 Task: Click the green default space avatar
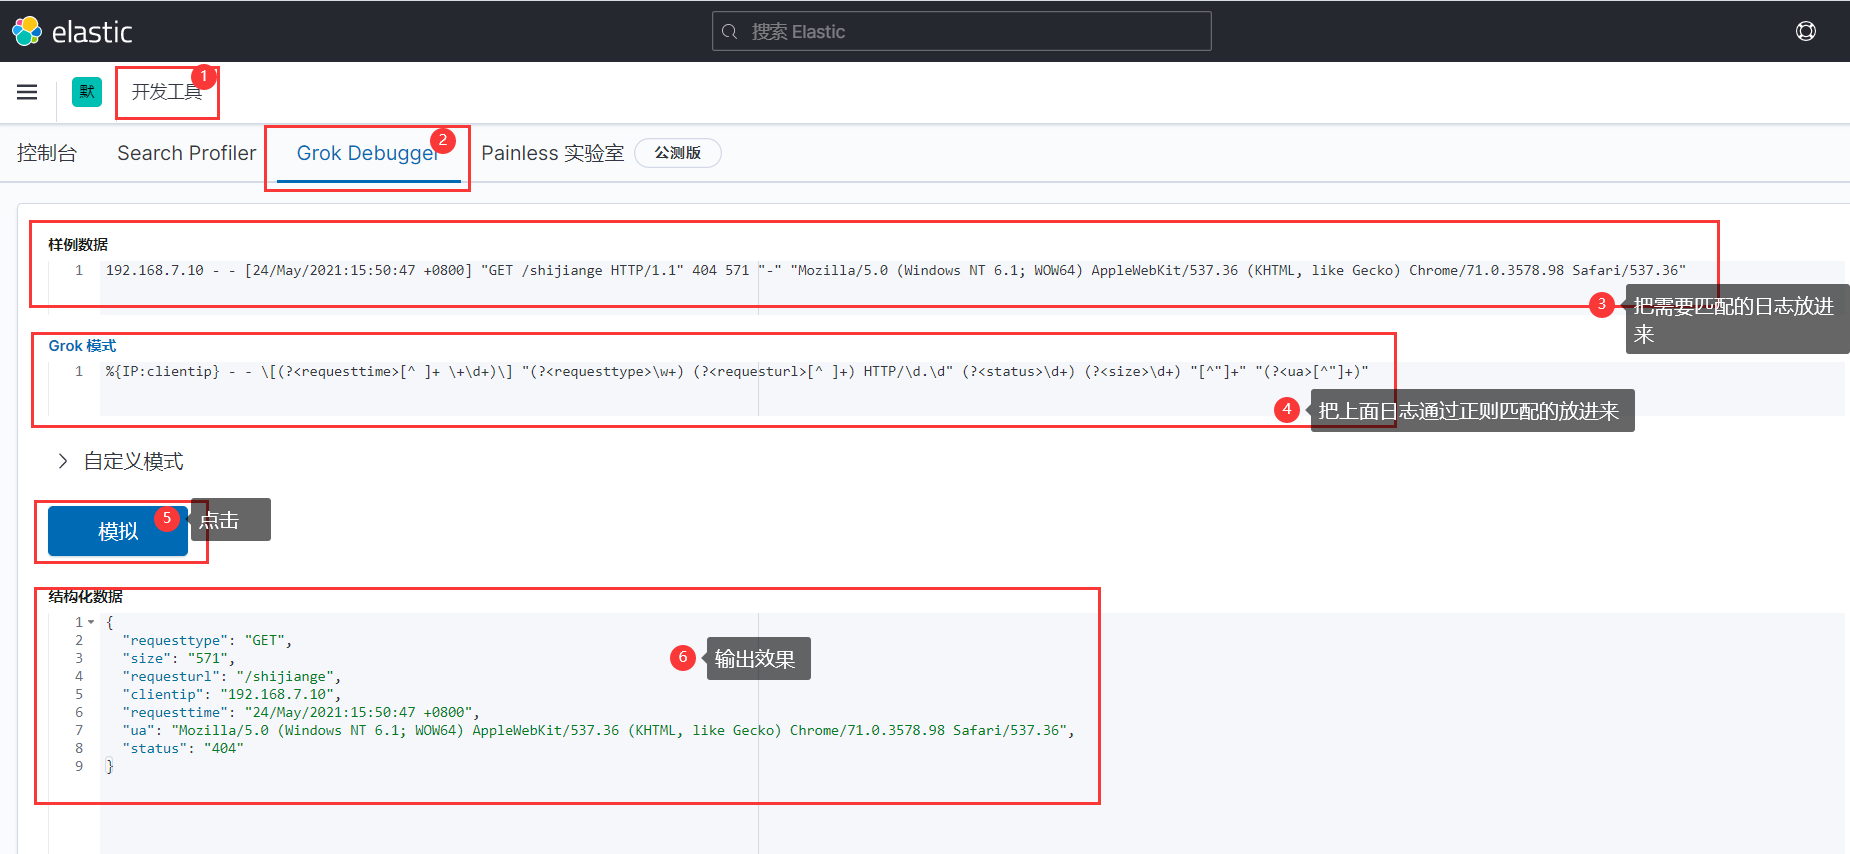tap(87, 92)
